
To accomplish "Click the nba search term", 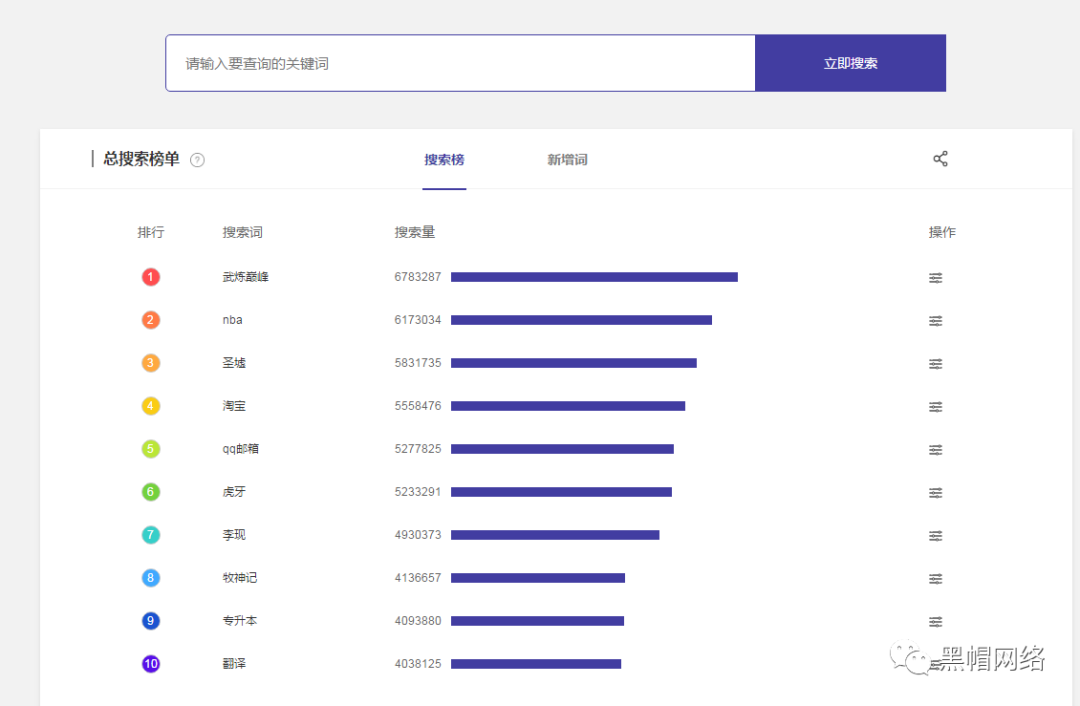I will pyautogui.click(x=232, y=320).
